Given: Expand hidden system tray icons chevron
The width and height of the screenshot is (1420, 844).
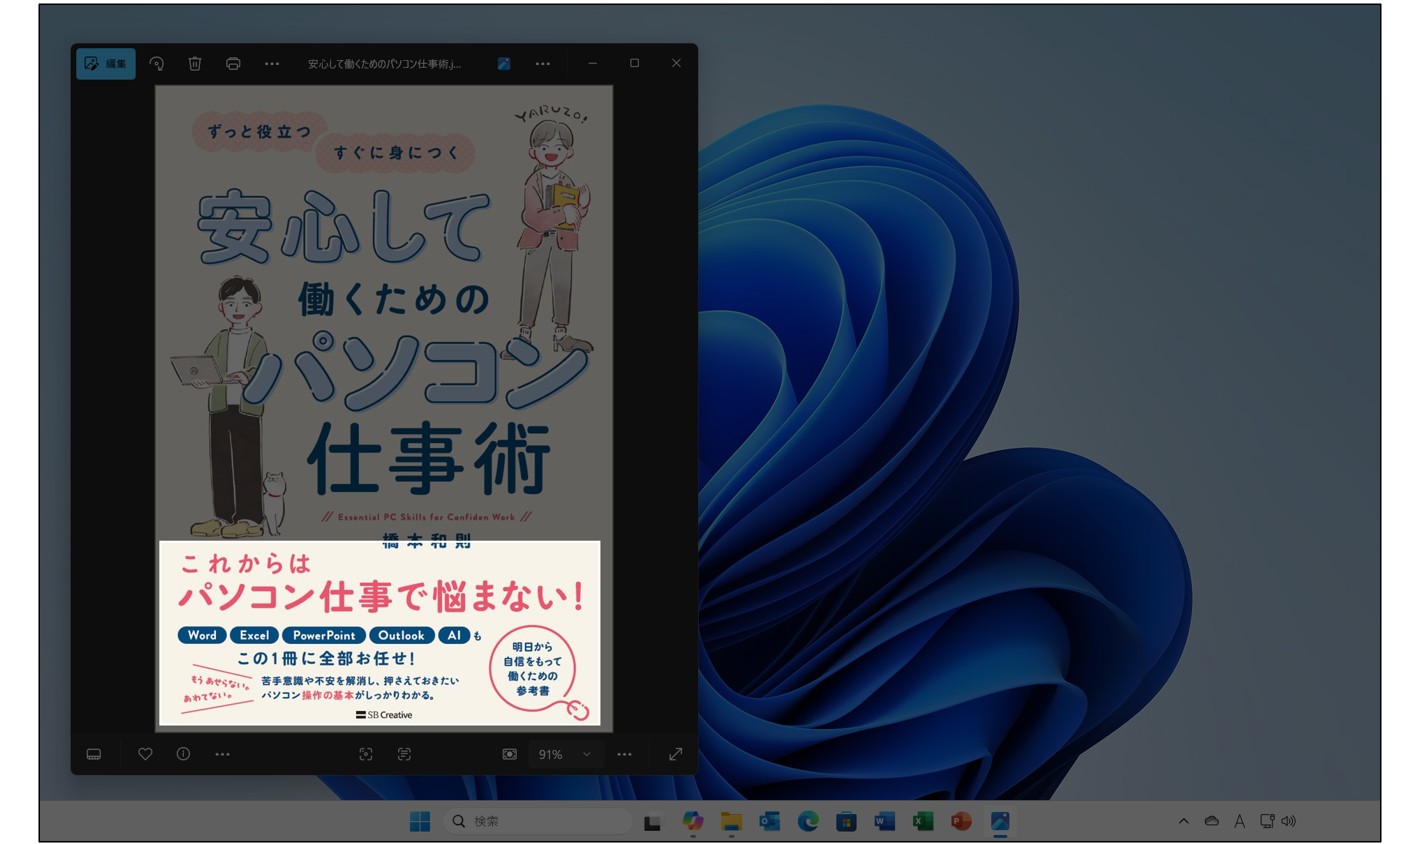Looking at the screenshot, I should 1183,821.
